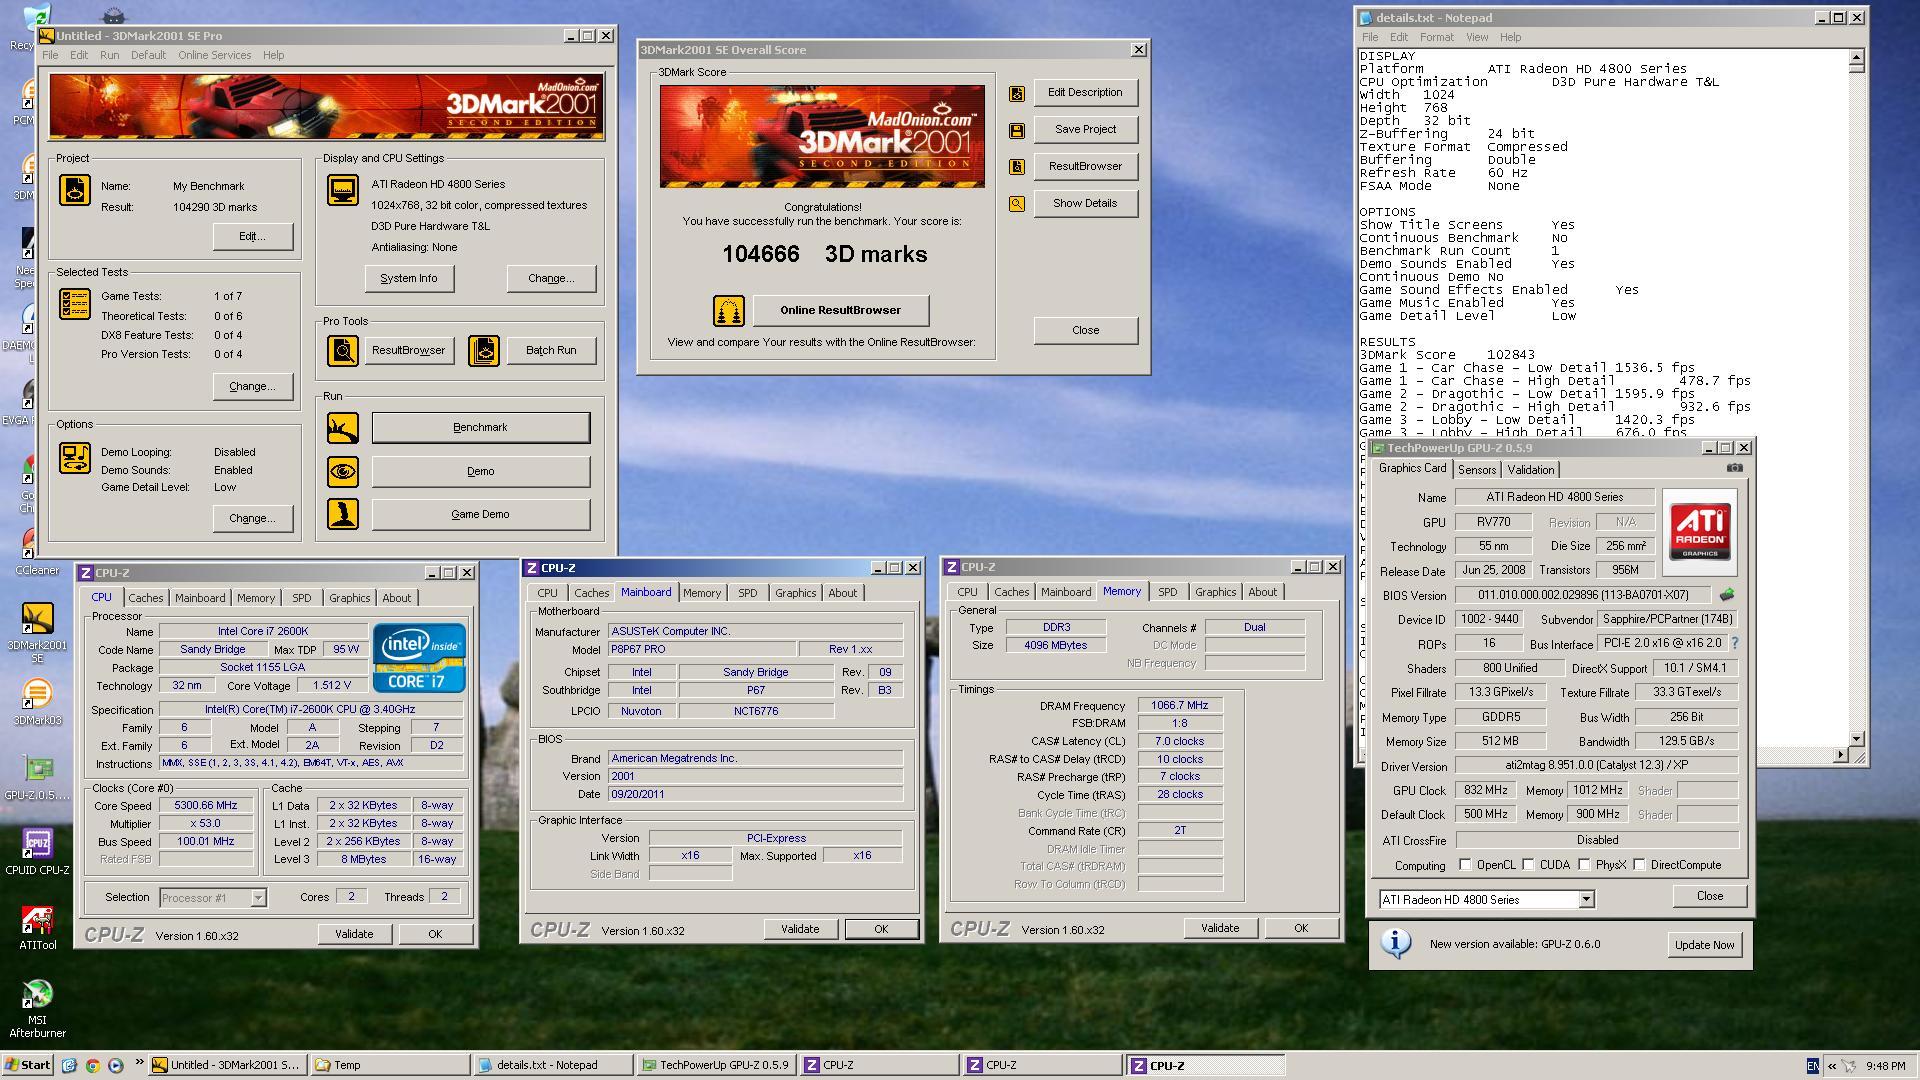Click Validate in the Mainboard CPU-Z window

[800, 929]
